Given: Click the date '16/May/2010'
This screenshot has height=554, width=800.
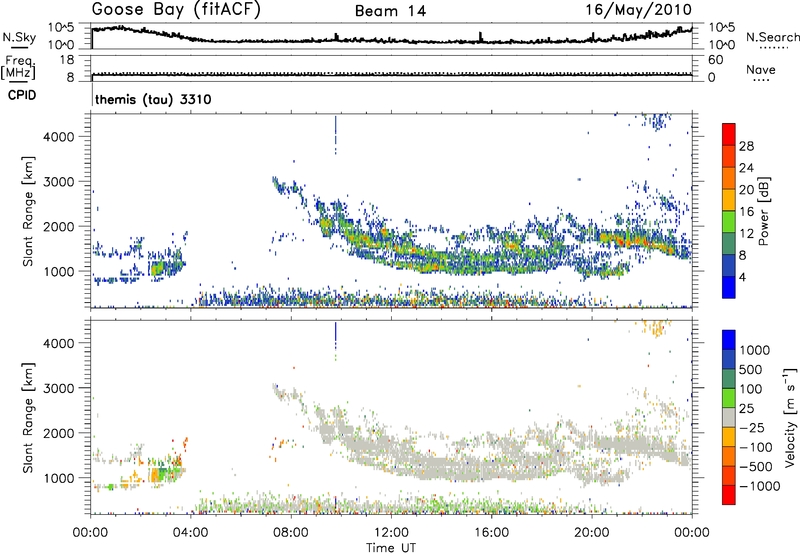Looking at the screenshot, I should click(x=638, y=10).
